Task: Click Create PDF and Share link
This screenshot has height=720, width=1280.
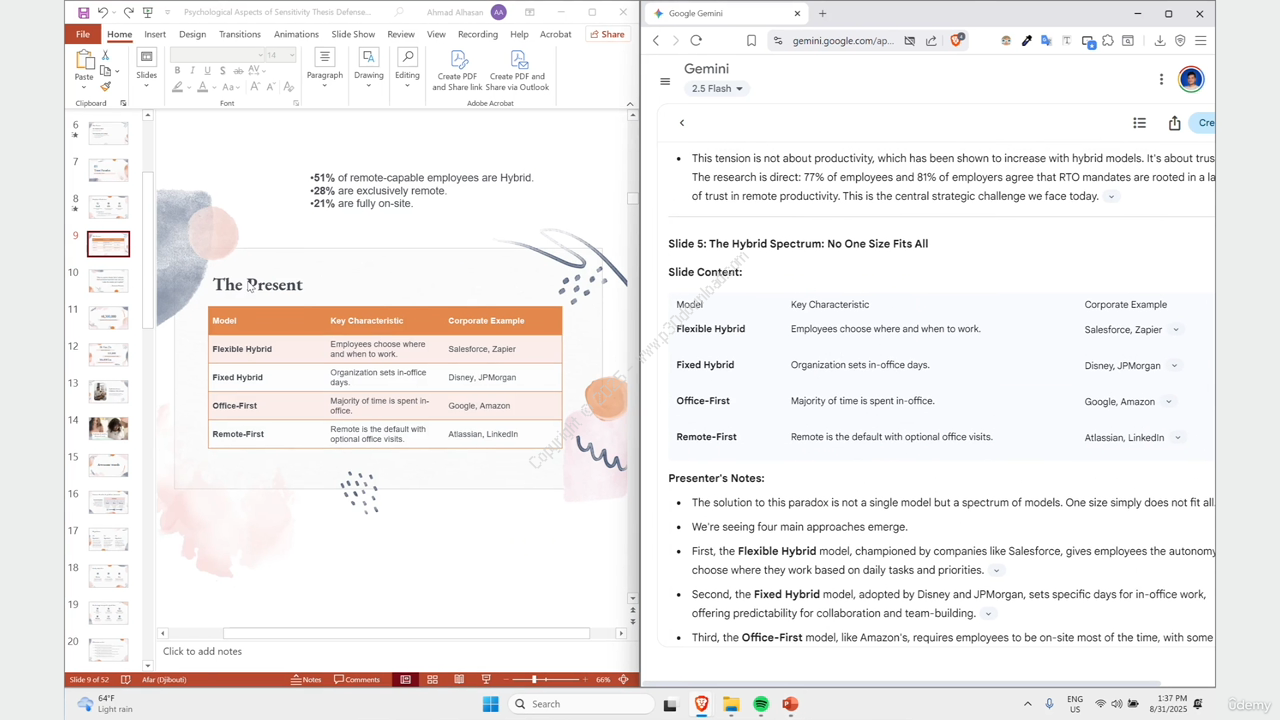Action: [458, 71]
